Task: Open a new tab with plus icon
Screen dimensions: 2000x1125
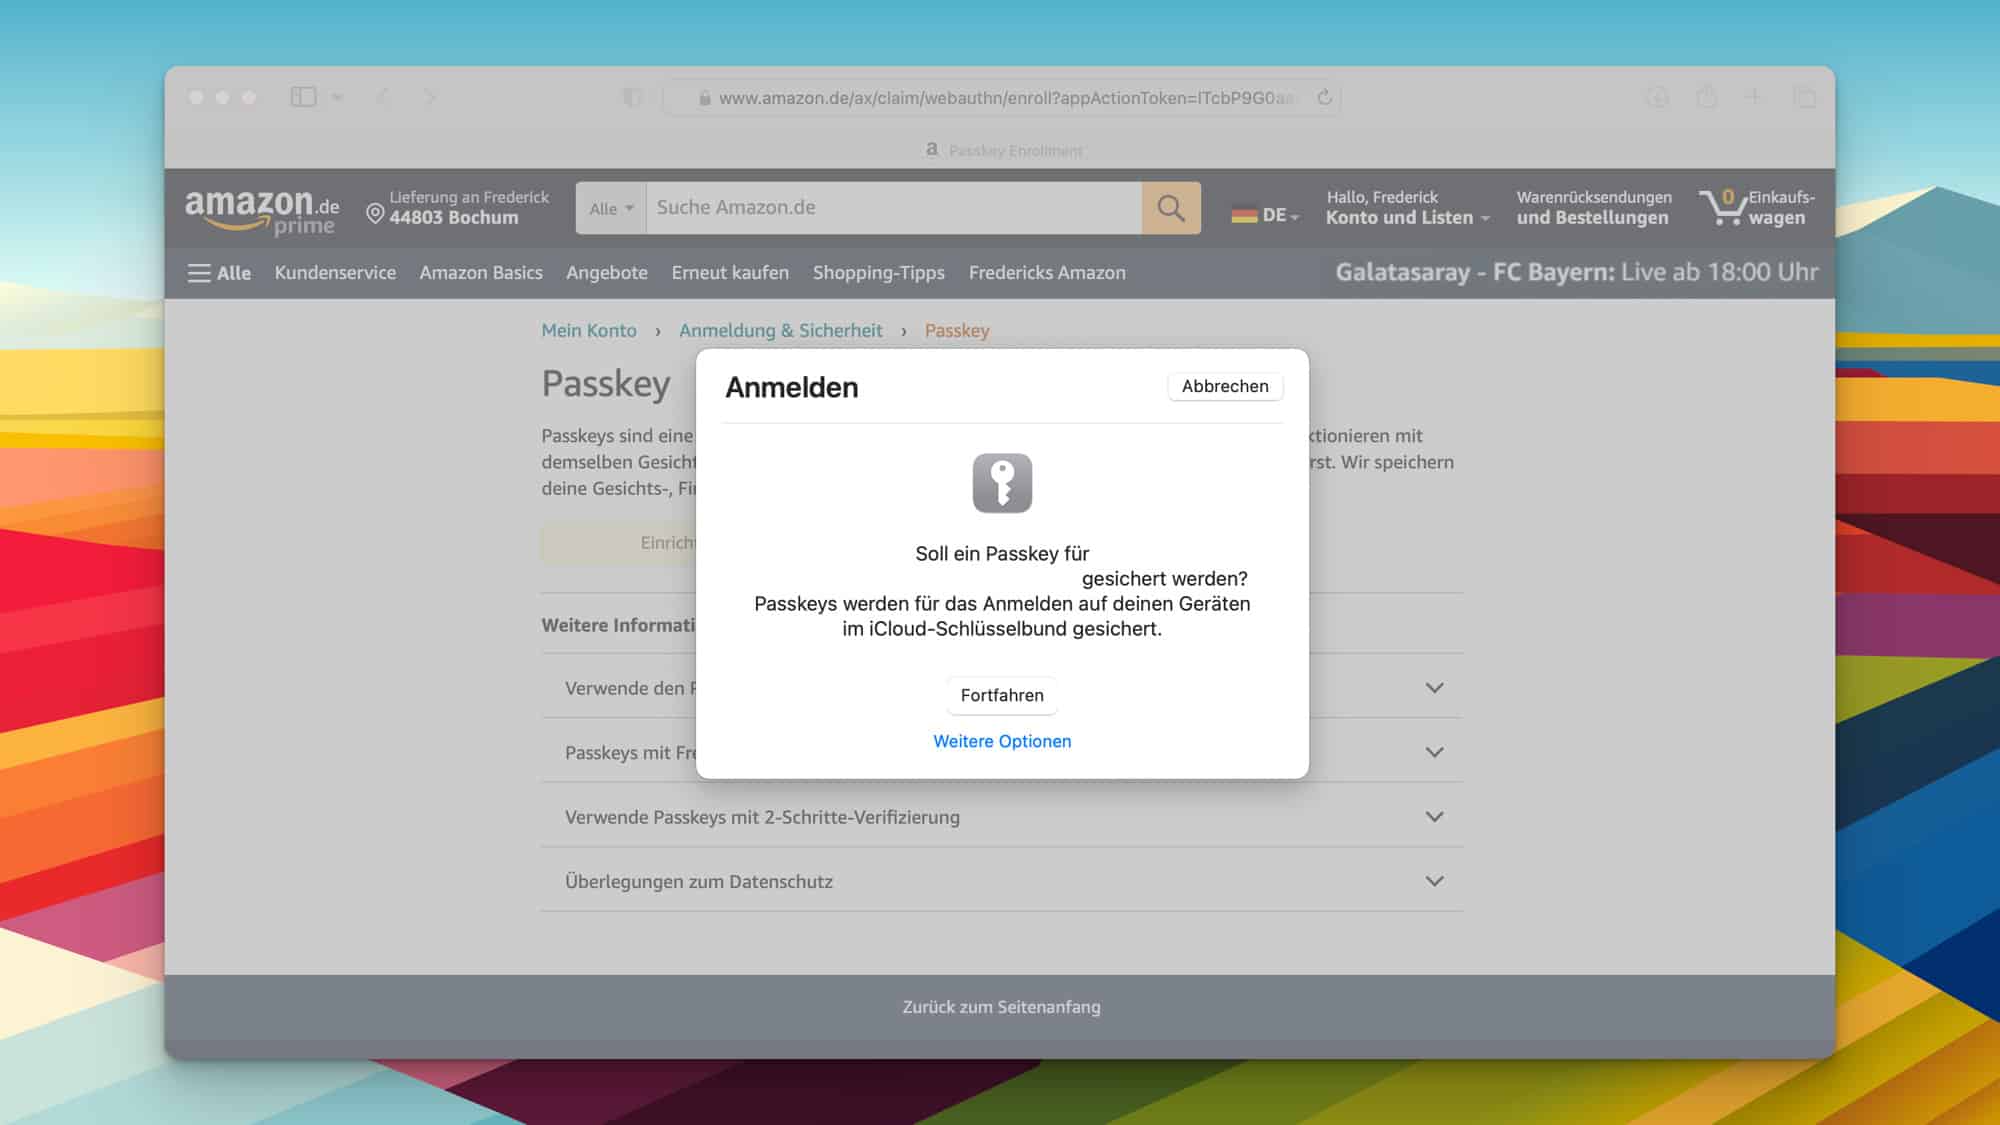Action: [x=1753, y=97]
